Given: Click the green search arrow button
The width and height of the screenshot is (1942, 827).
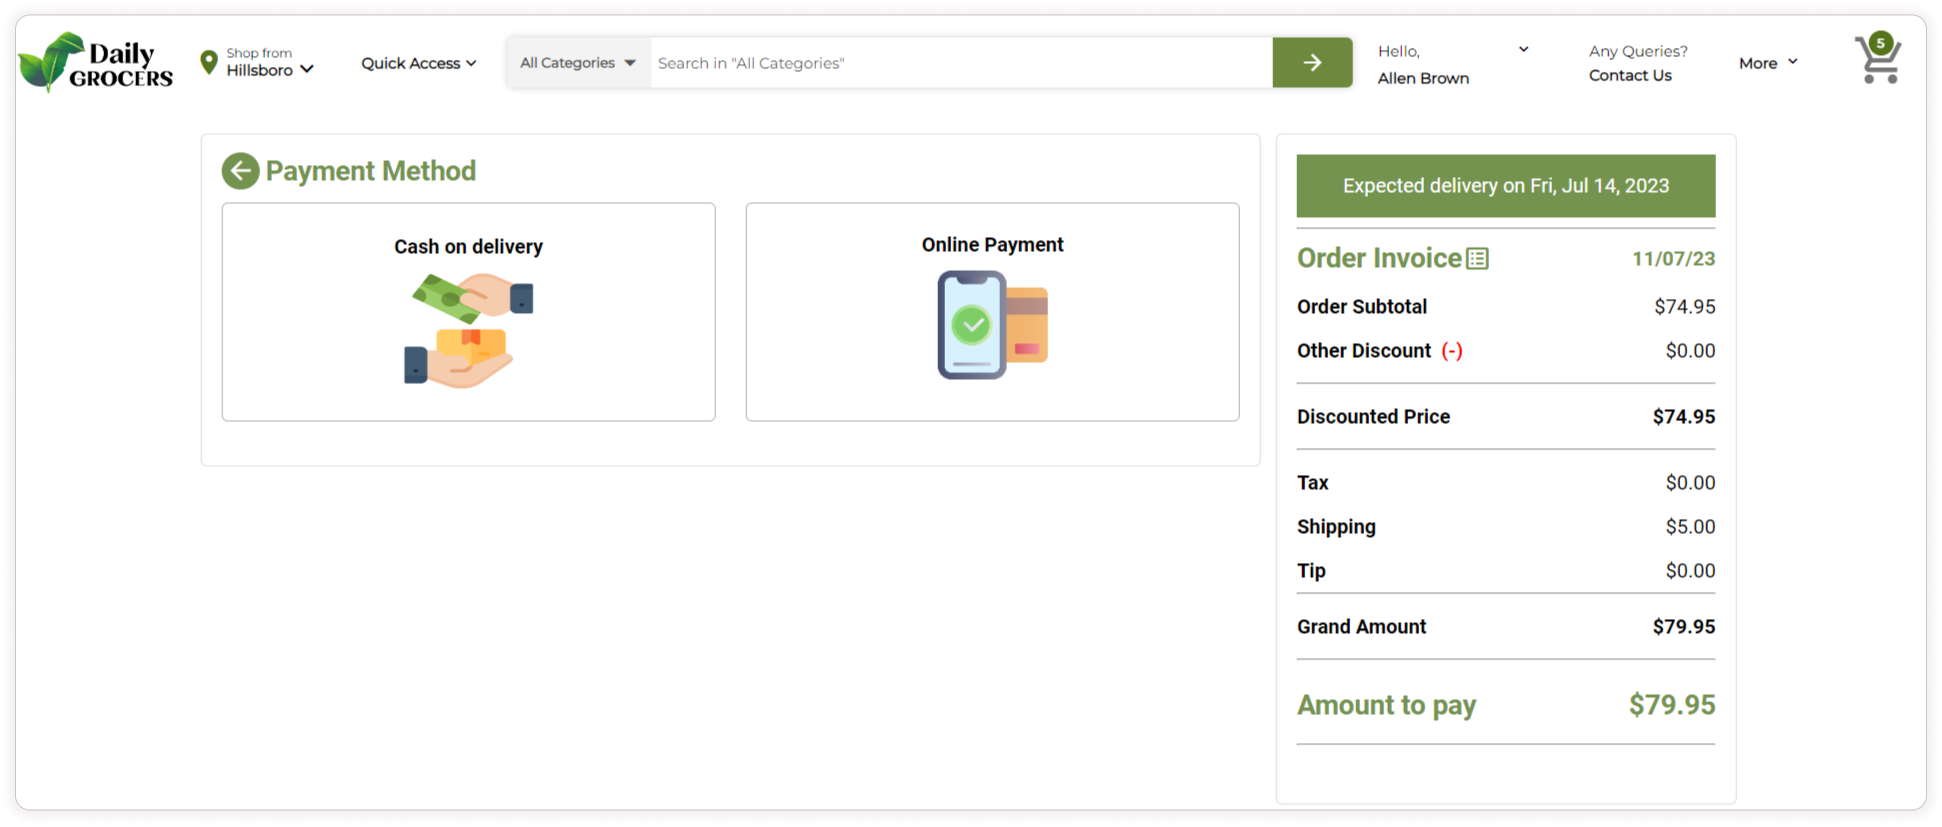Looking at the screenshot, I should [1312, 63].
